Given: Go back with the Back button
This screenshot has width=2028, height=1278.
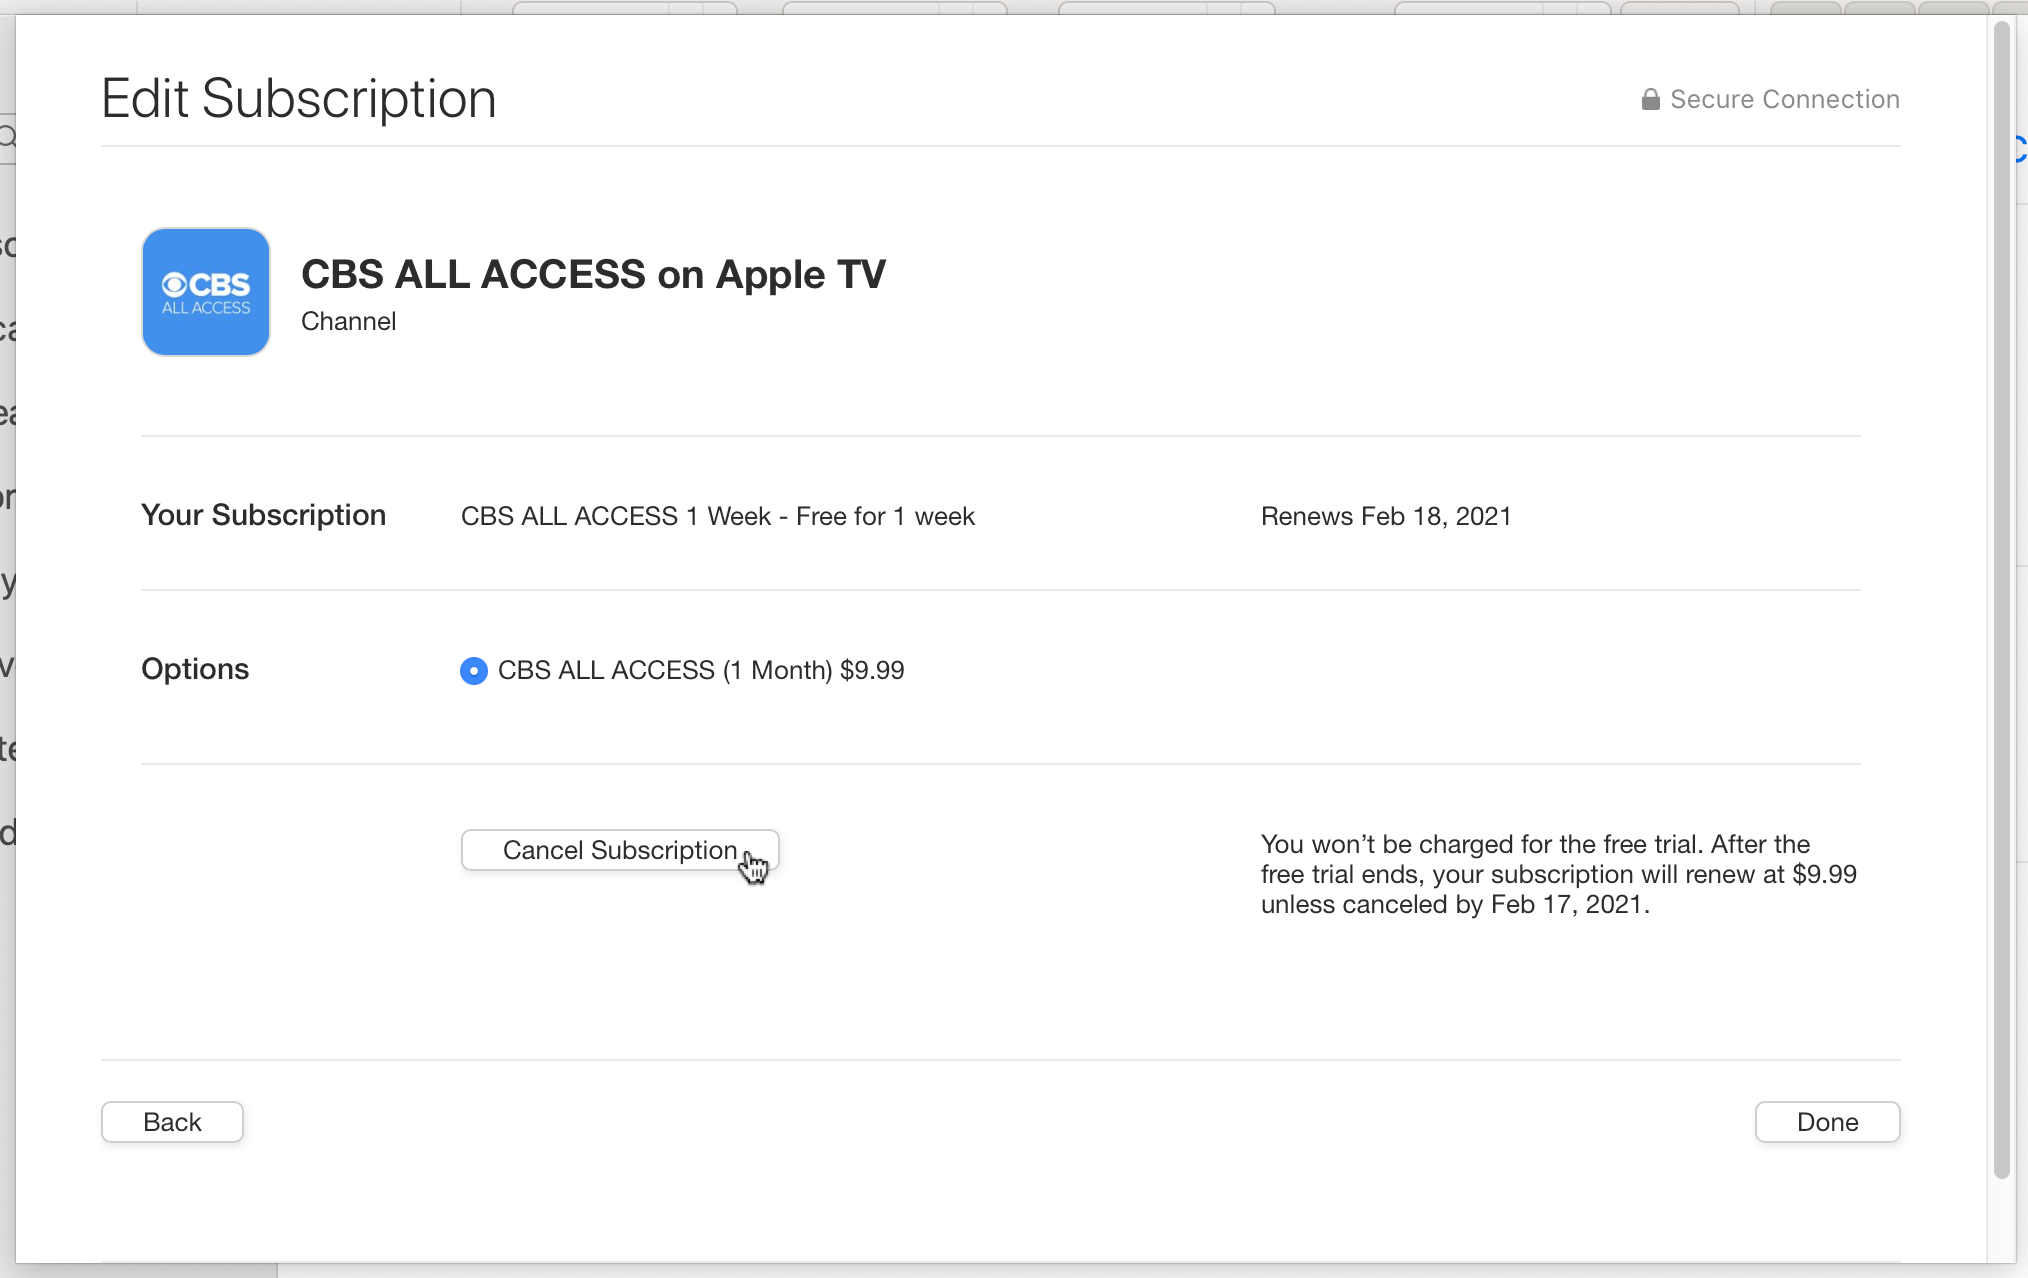Looking at the screenshot, I should click(172, 1122).
